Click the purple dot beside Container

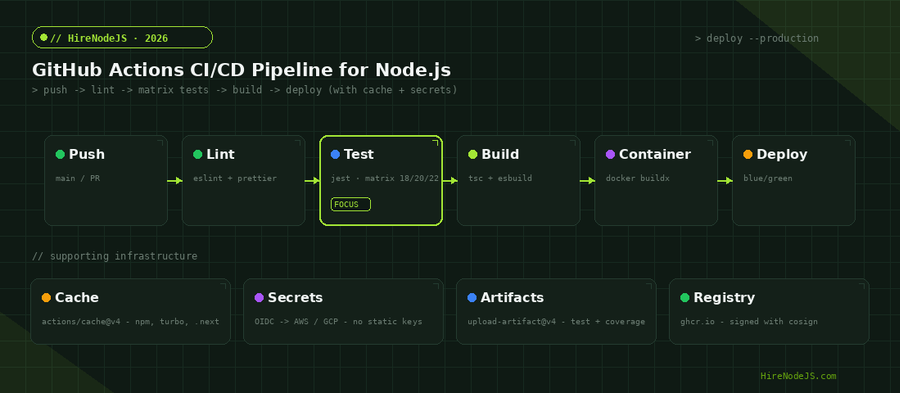point(610,154)
